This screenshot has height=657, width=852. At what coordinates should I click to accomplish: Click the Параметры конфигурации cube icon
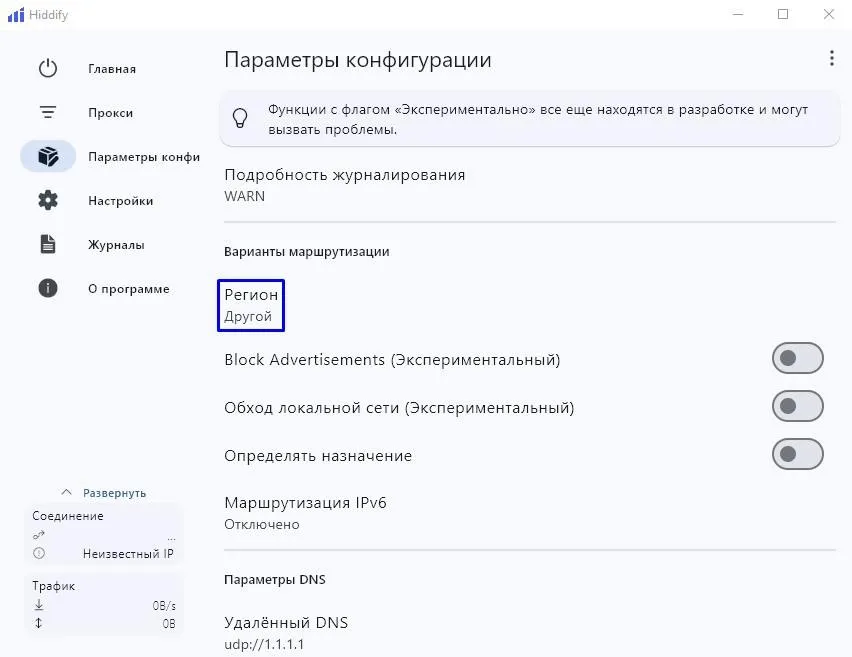[48, 156]
